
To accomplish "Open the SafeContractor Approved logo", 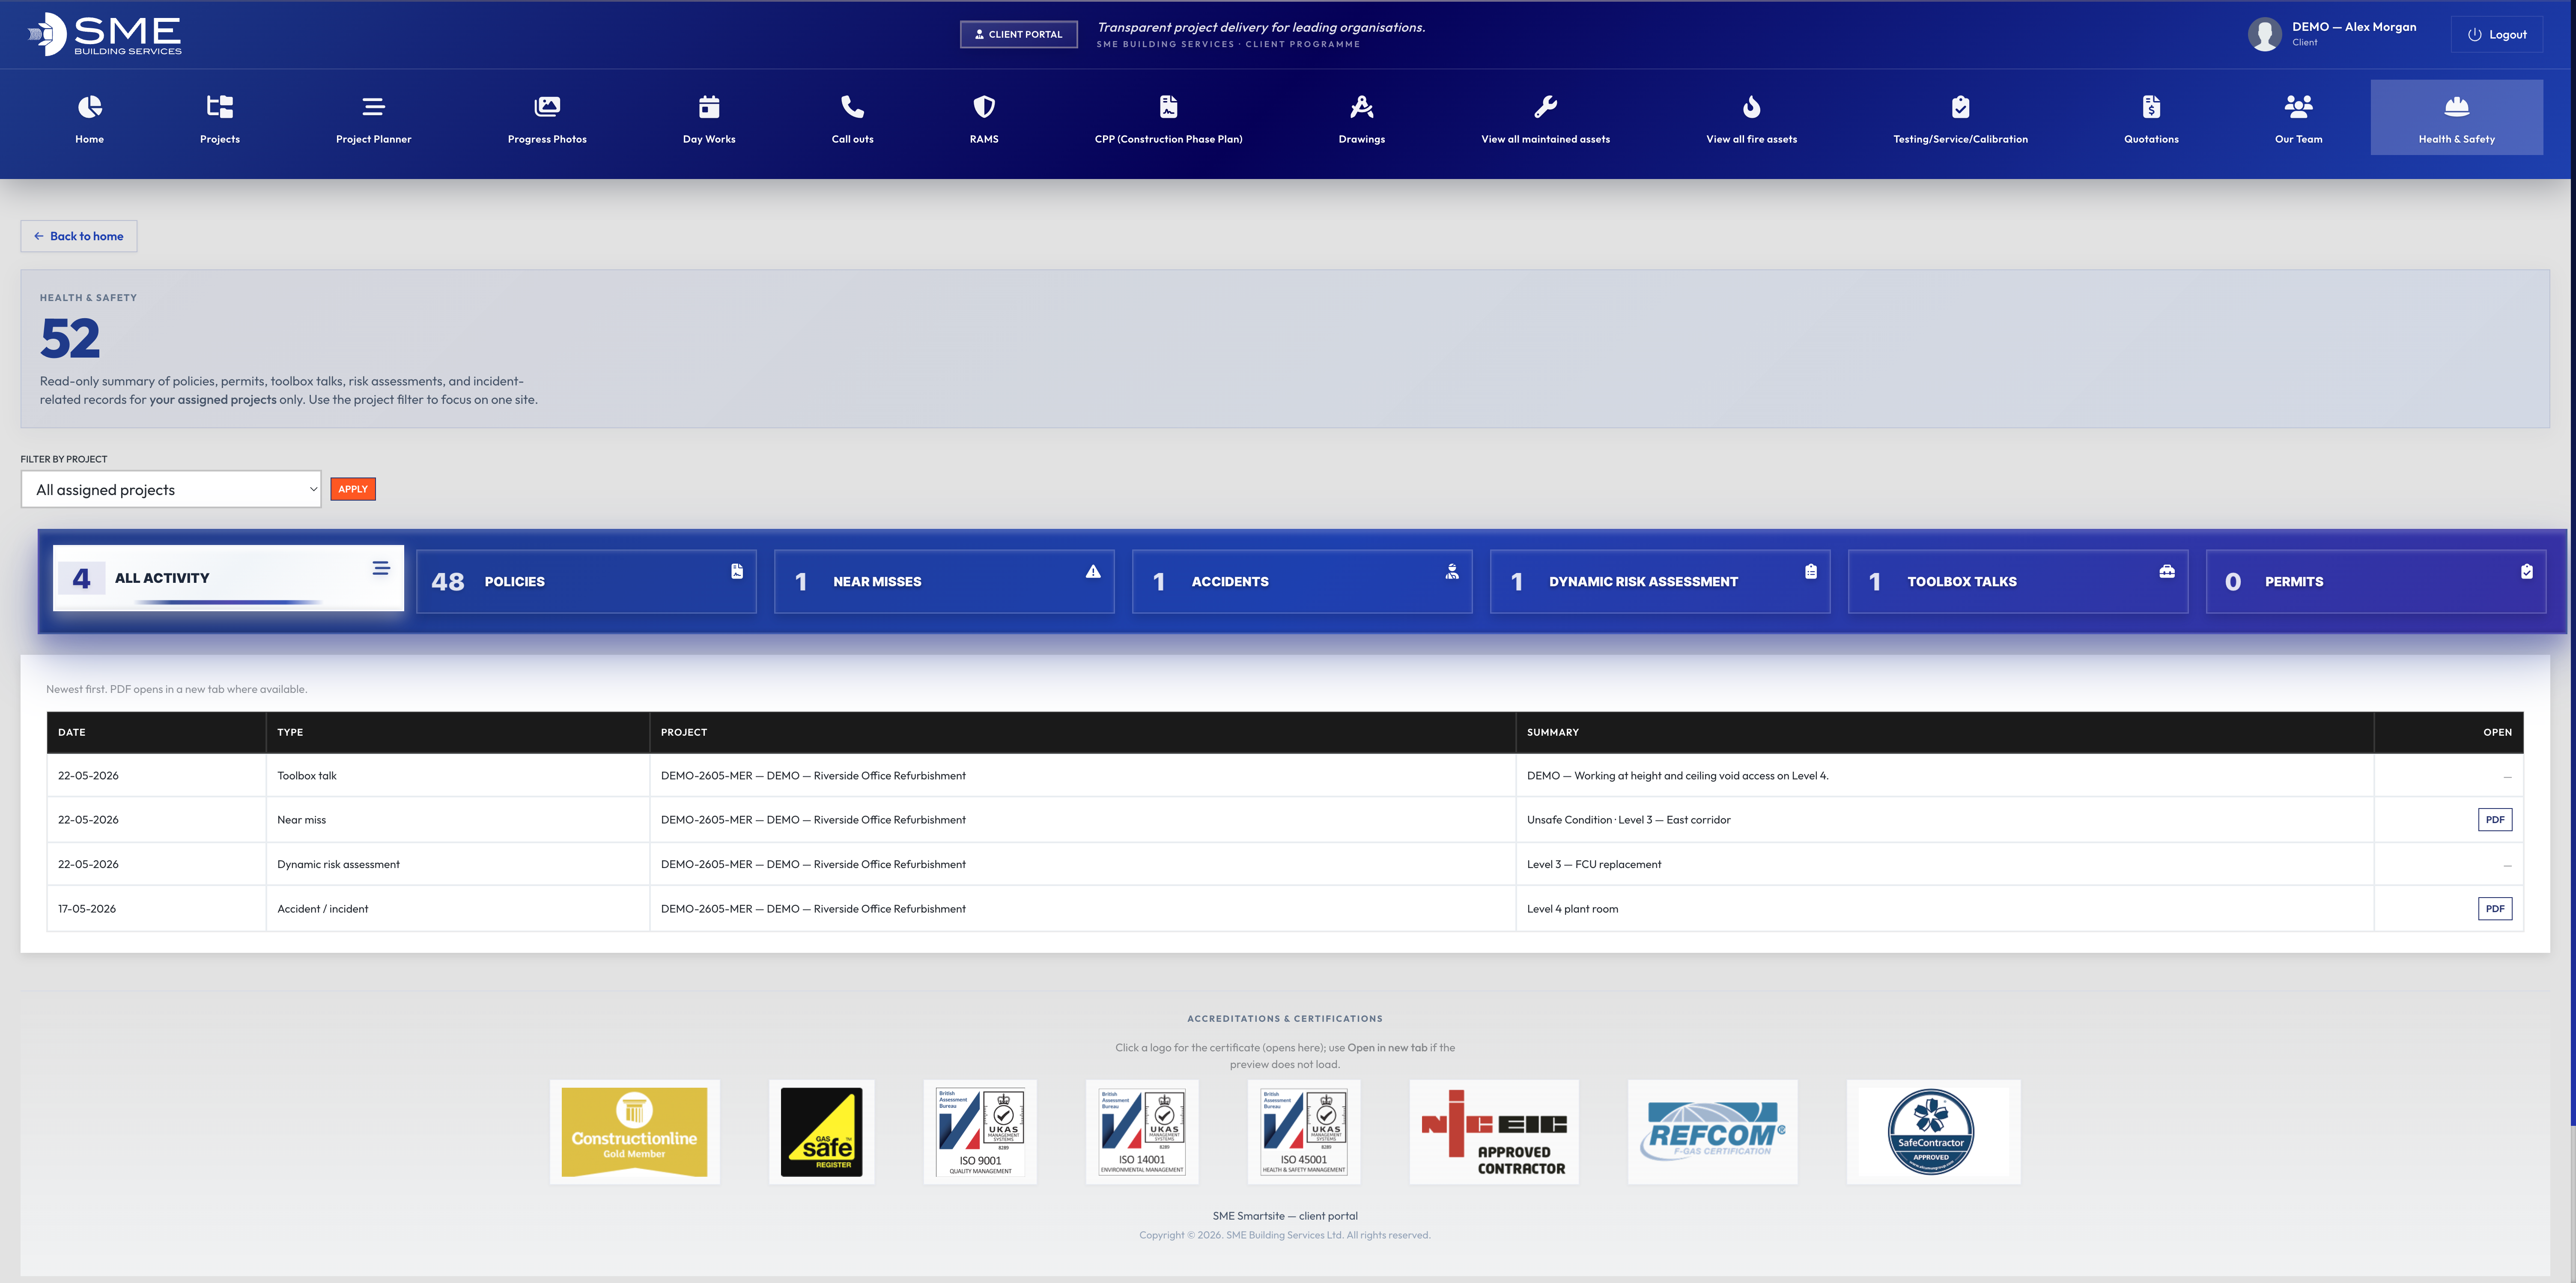I will pyautogui.click(x=1933, y=1132).
